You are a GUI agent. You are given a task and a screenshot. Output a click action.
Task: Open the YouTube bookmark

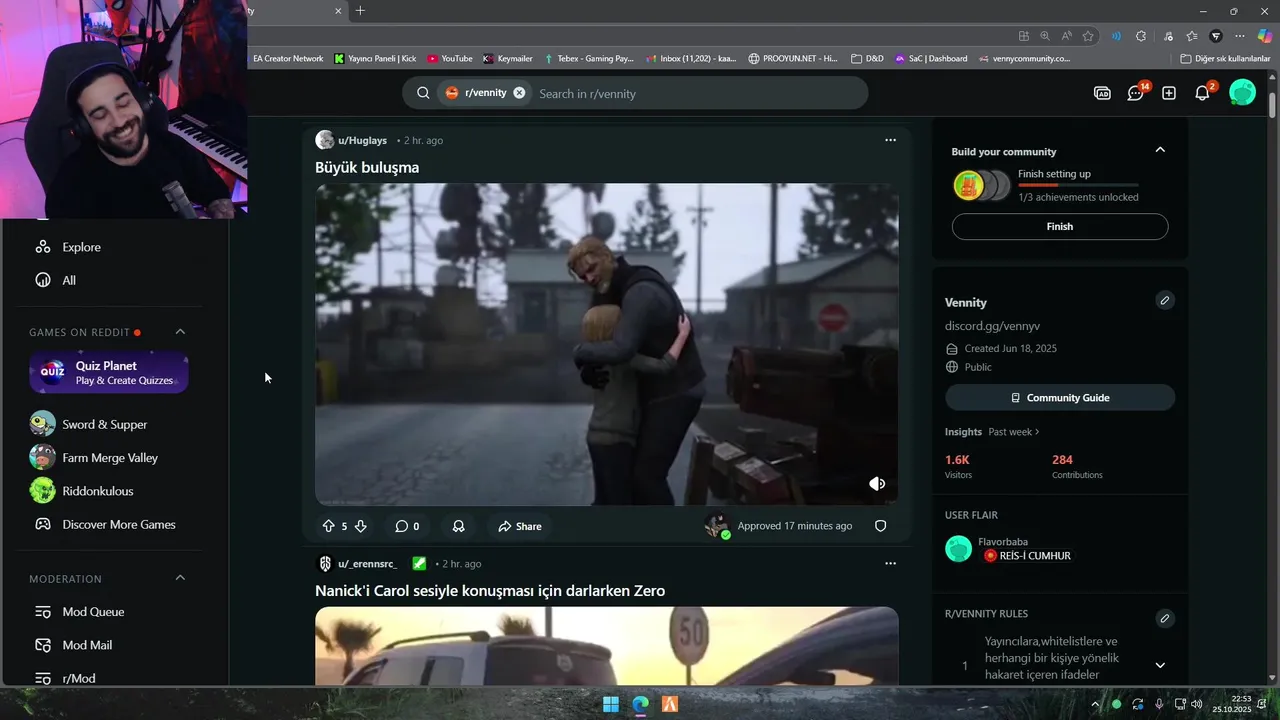click(x=449, y=59)
